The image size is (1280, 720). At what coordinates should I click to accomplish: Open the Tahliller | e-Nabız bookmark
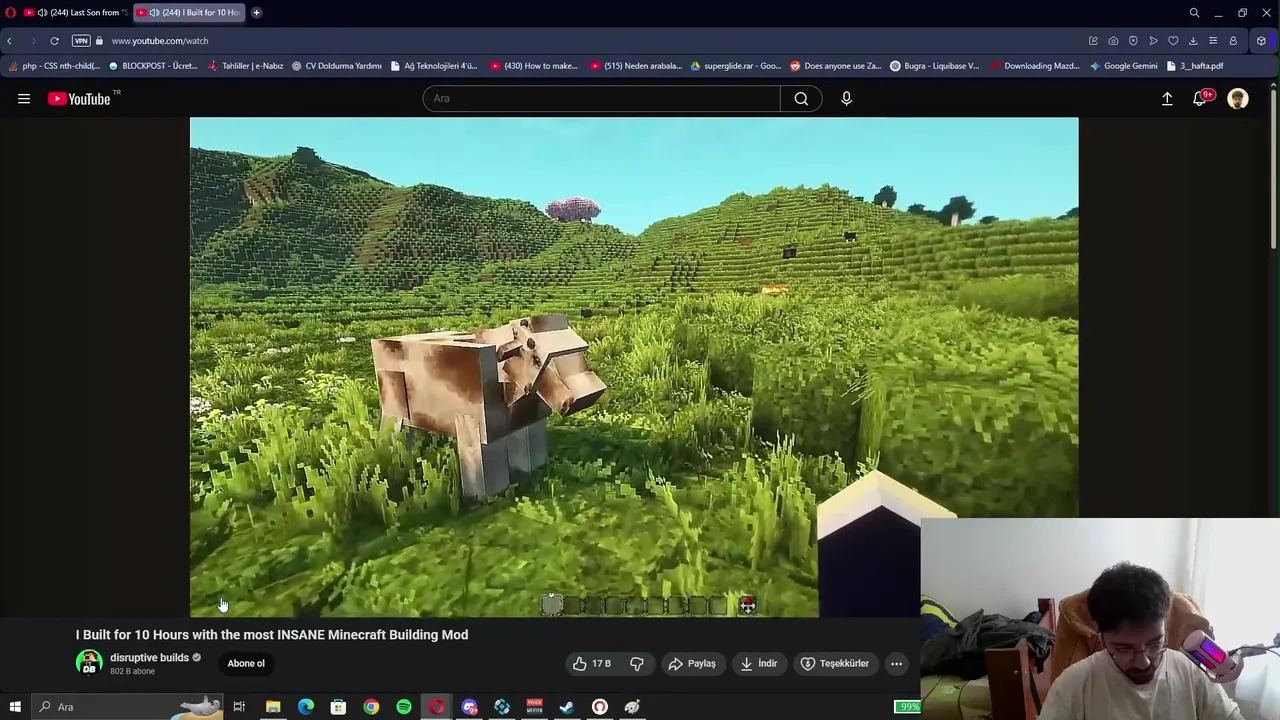pos(246,66)
